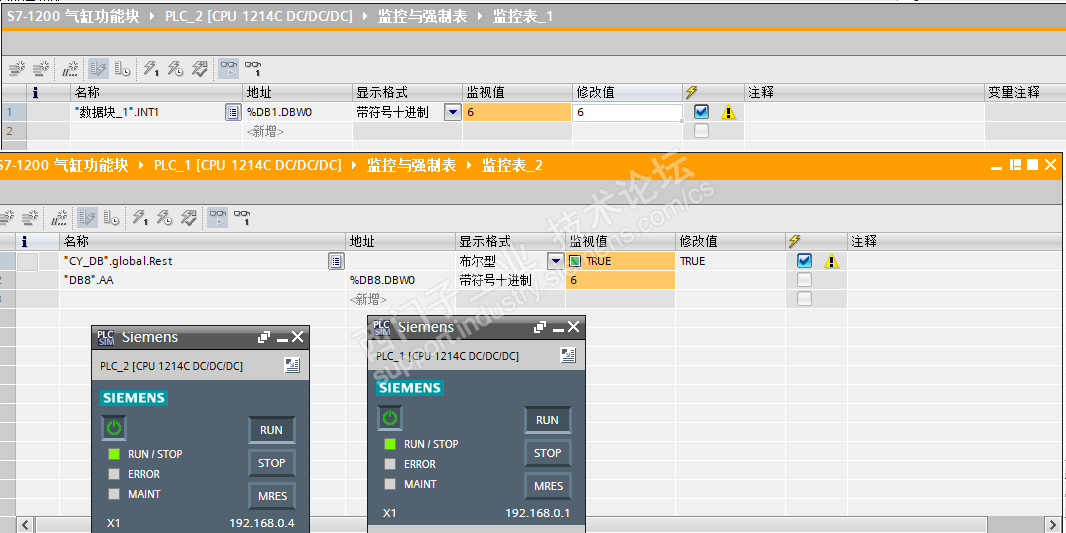Click modify value field 6 in 监控表_1
Viewport: 1066px width, 533px height.
click(627, 113)
